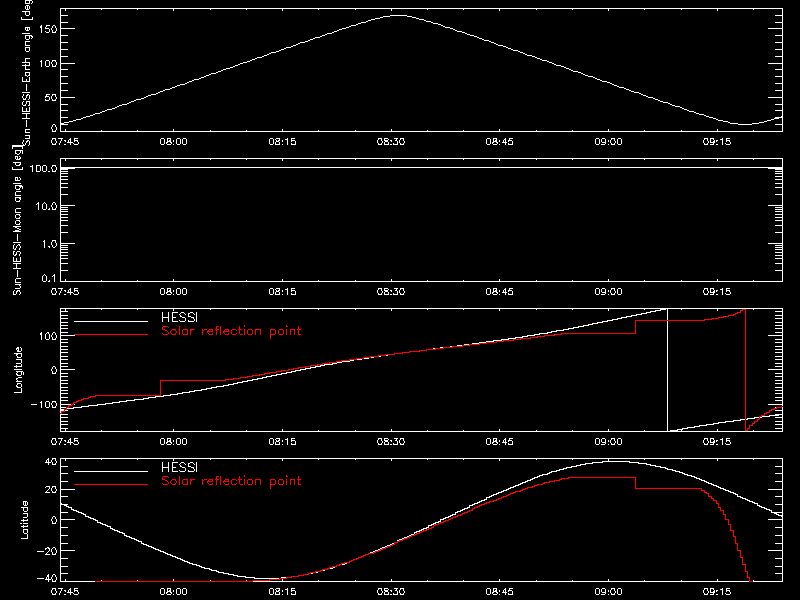This screenshot has width=800, height=600.
Task: Click 09:00 time label under Moon angle plot
Action: coord(608,291)
